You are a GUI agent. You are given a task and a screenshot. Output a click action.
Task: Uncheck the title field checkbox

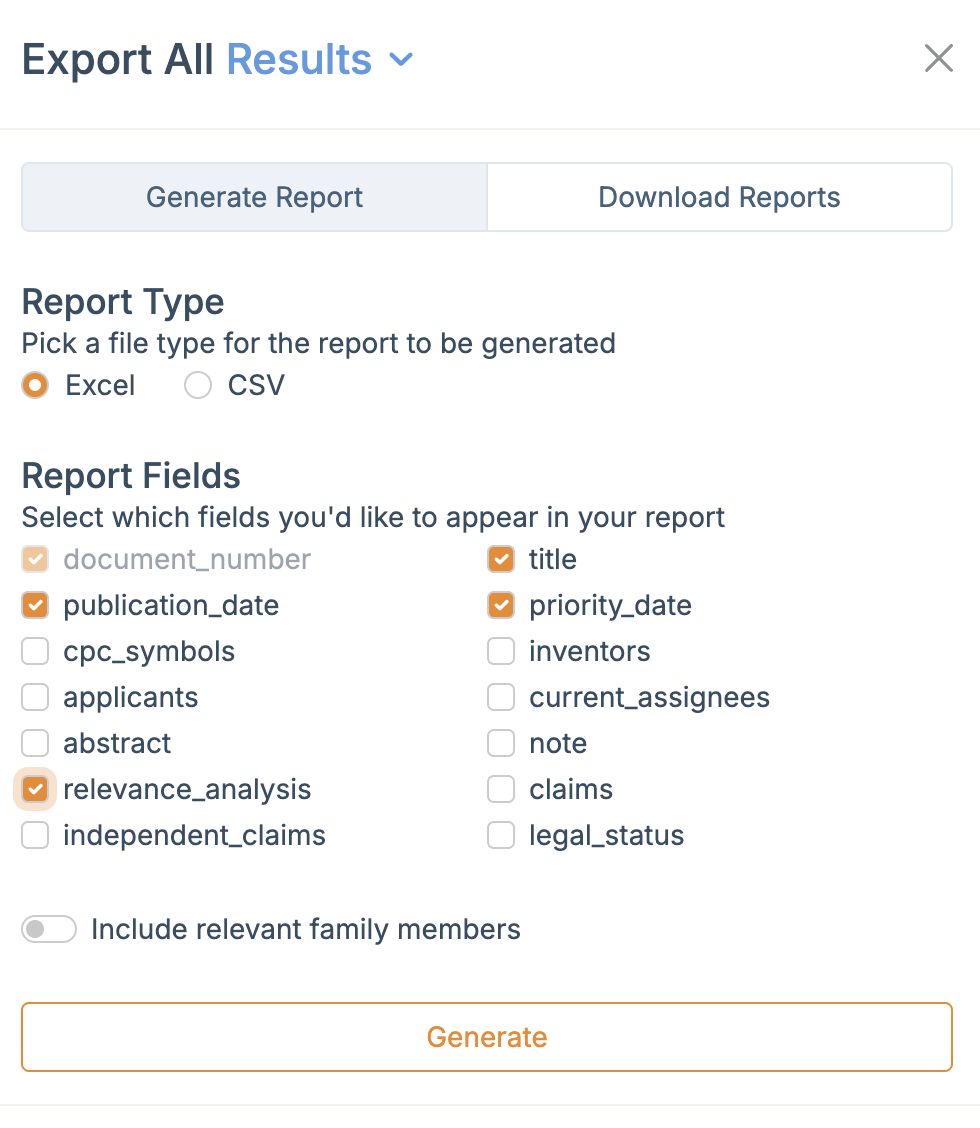click(x=501, y=559)
